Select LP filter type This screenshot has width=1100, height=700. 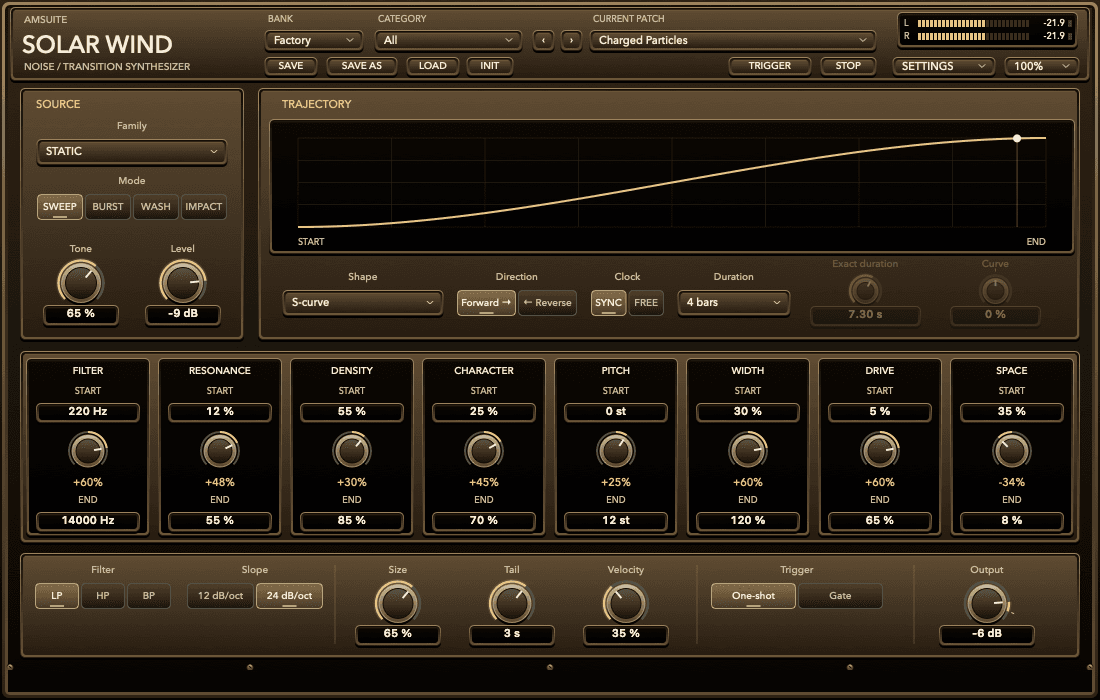pos(57,595)
